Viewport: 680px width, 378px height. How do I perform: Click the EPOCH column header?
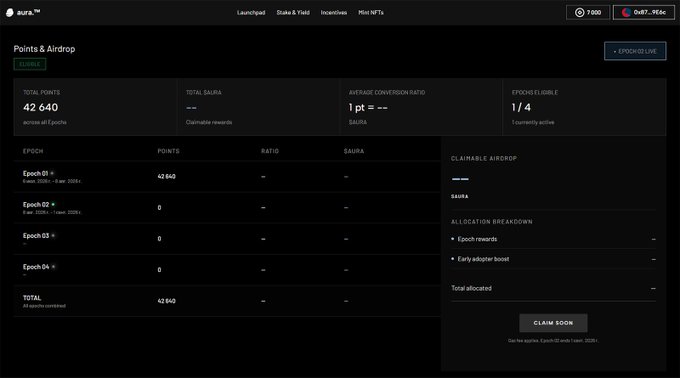click(33, 151)
